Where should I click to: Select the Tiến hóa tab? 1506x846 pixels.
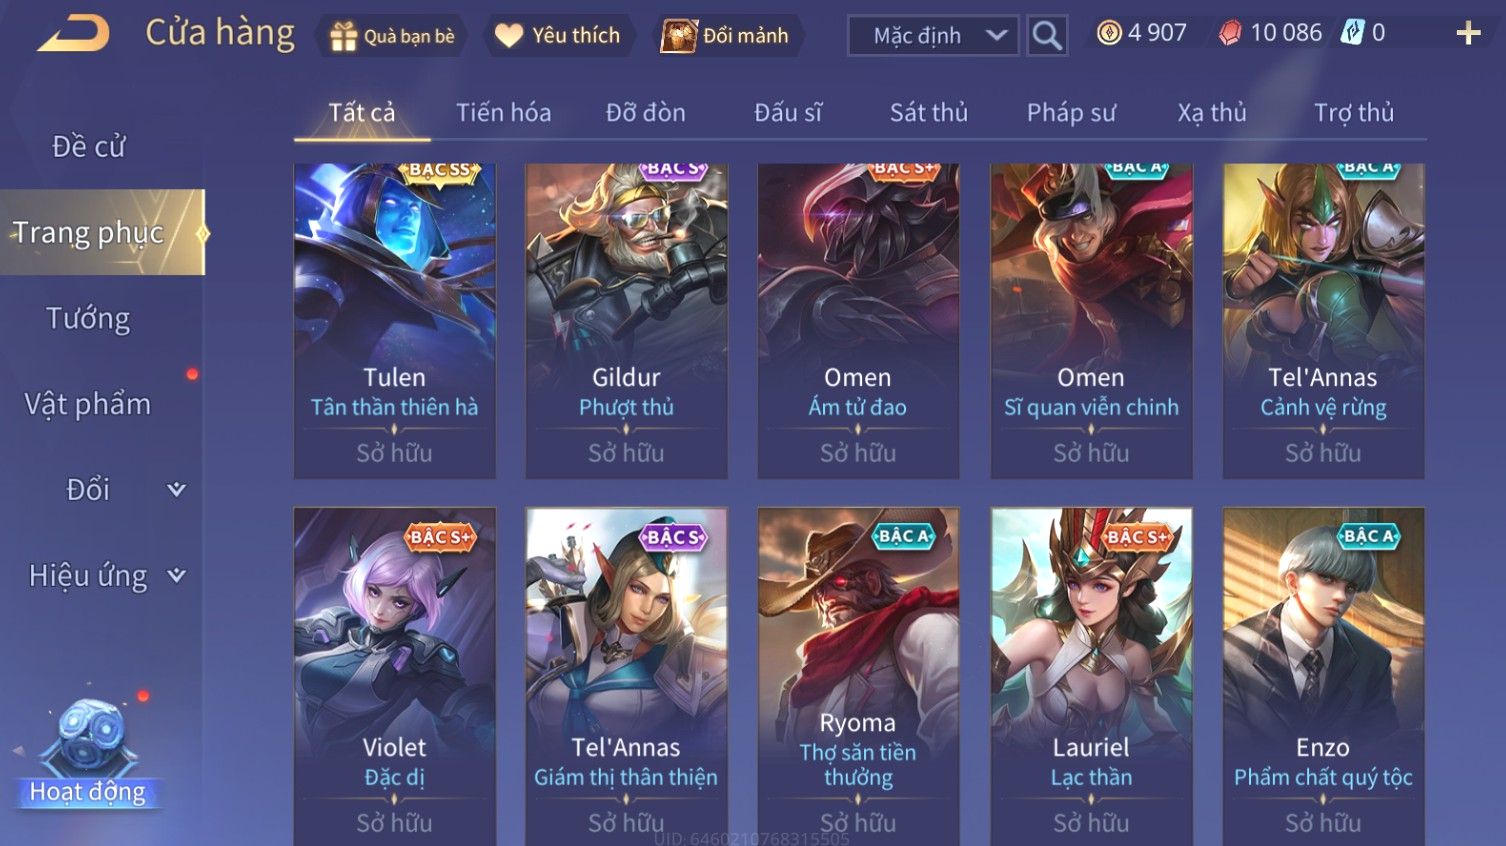pyautogui.click(x=503, y=112)
